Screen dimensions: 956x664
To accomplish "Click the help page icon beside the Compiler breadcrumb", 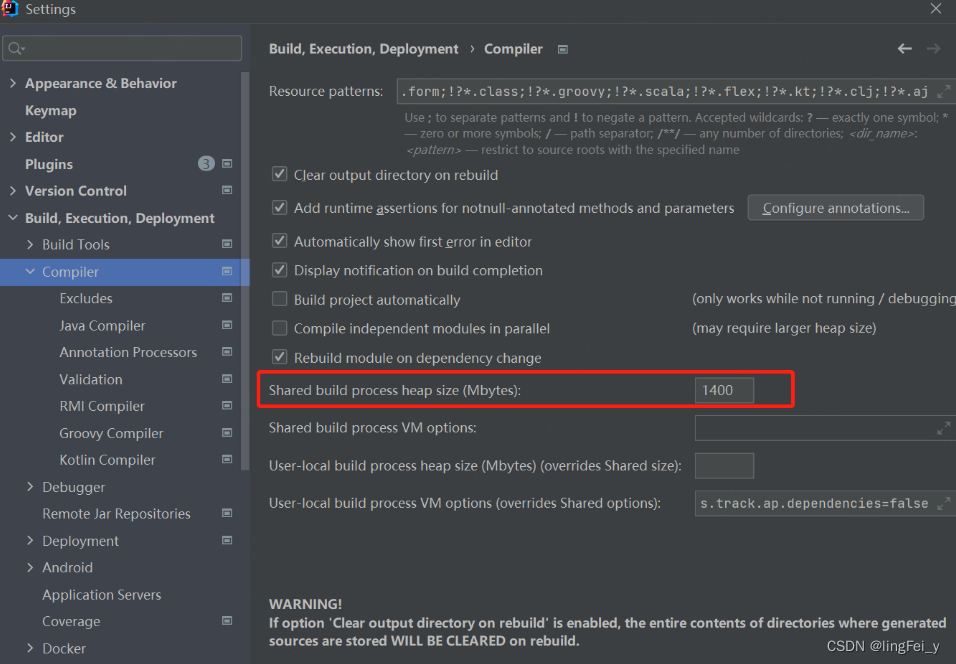I will 562,48.
